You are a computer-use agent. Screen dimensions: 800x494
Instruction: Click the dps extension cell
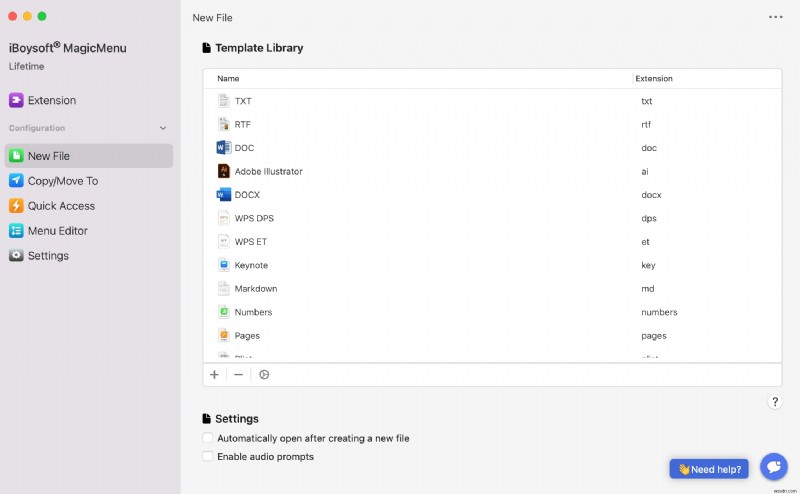(x=648, y=218)
